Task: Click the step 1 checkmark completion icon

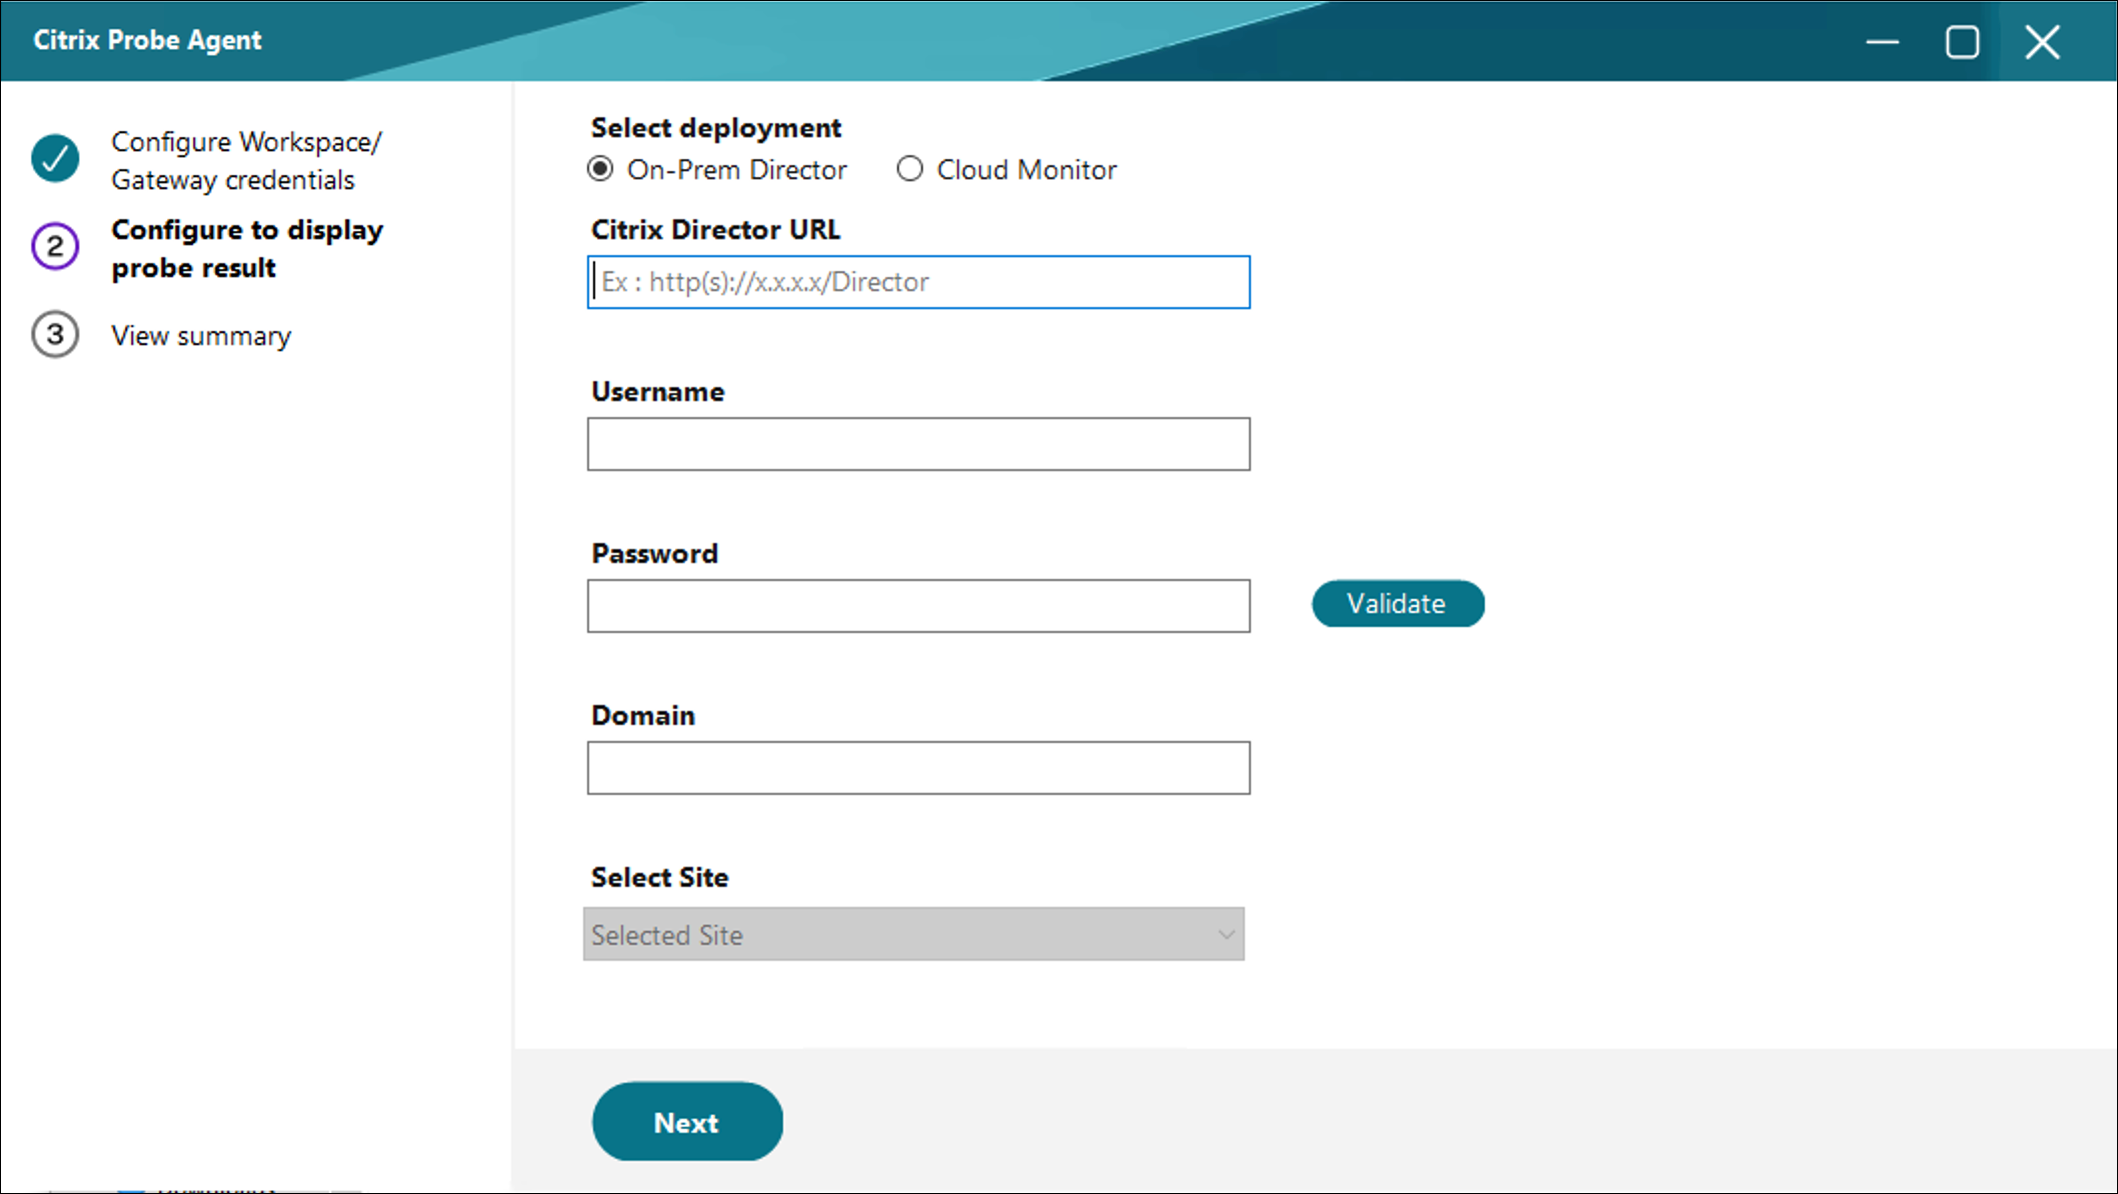Action: pyautogui.click(x=55, y=159)
